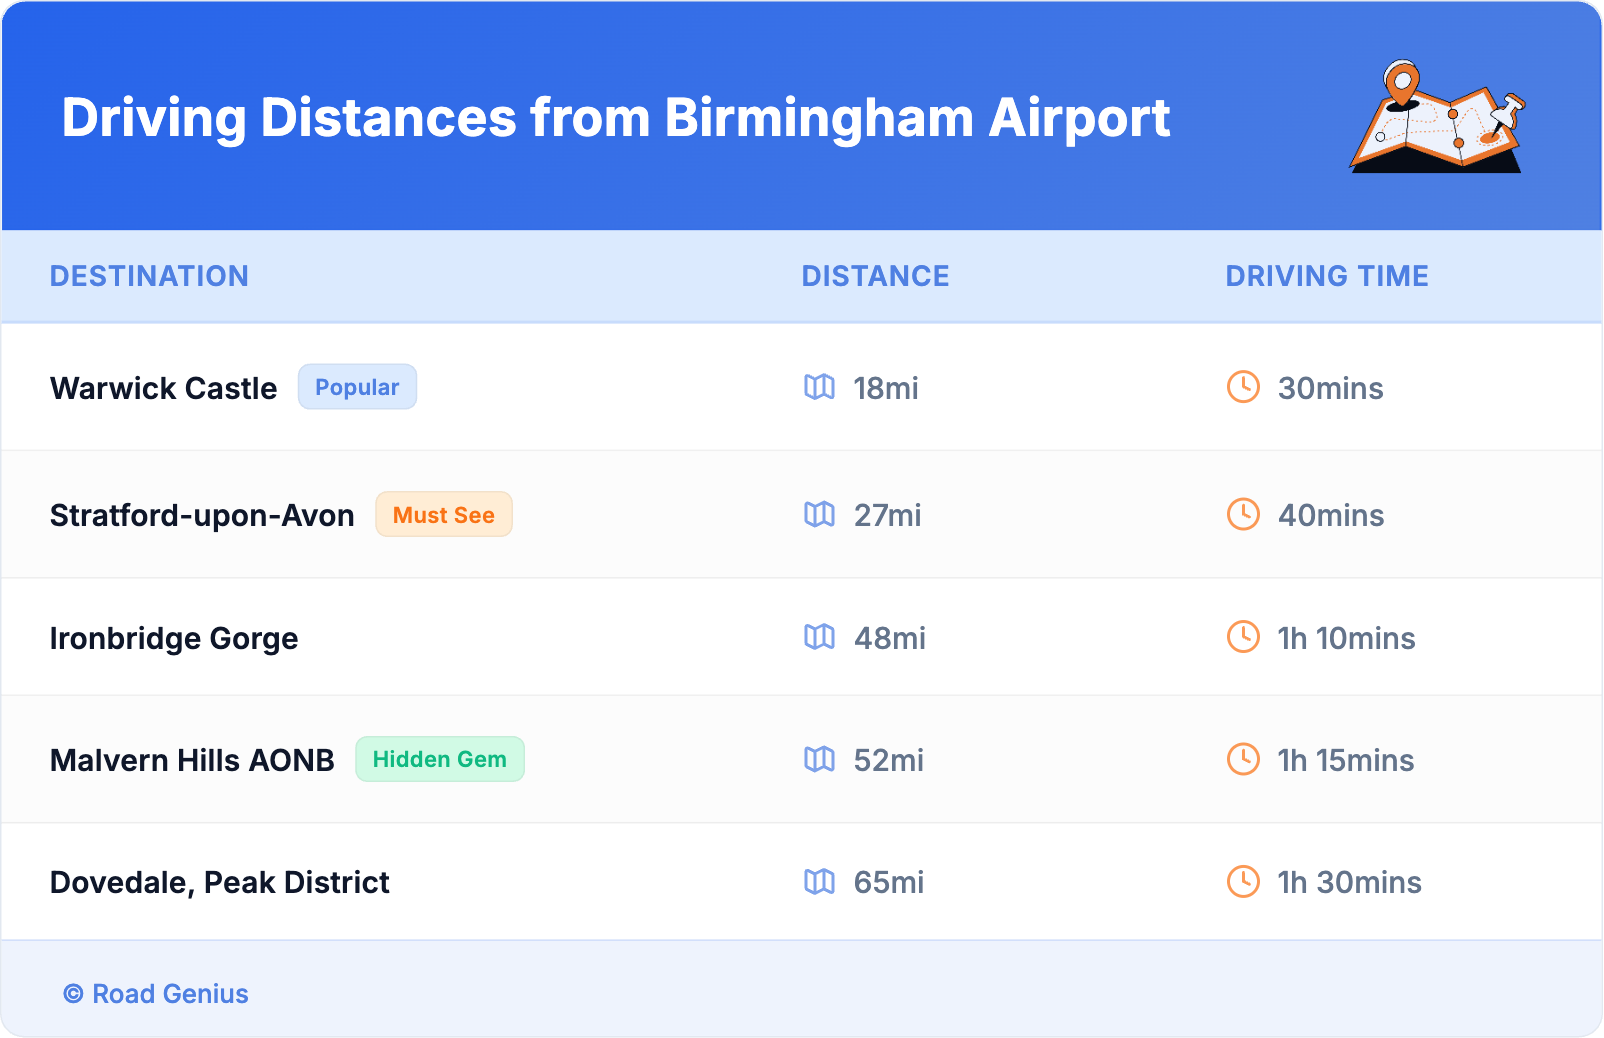Click the Destination column header

149,276
